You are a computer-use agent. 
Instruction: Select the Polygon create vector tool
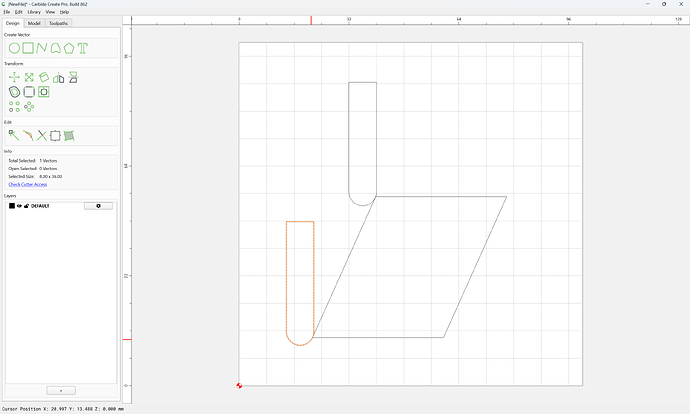(x=69, y=48)
